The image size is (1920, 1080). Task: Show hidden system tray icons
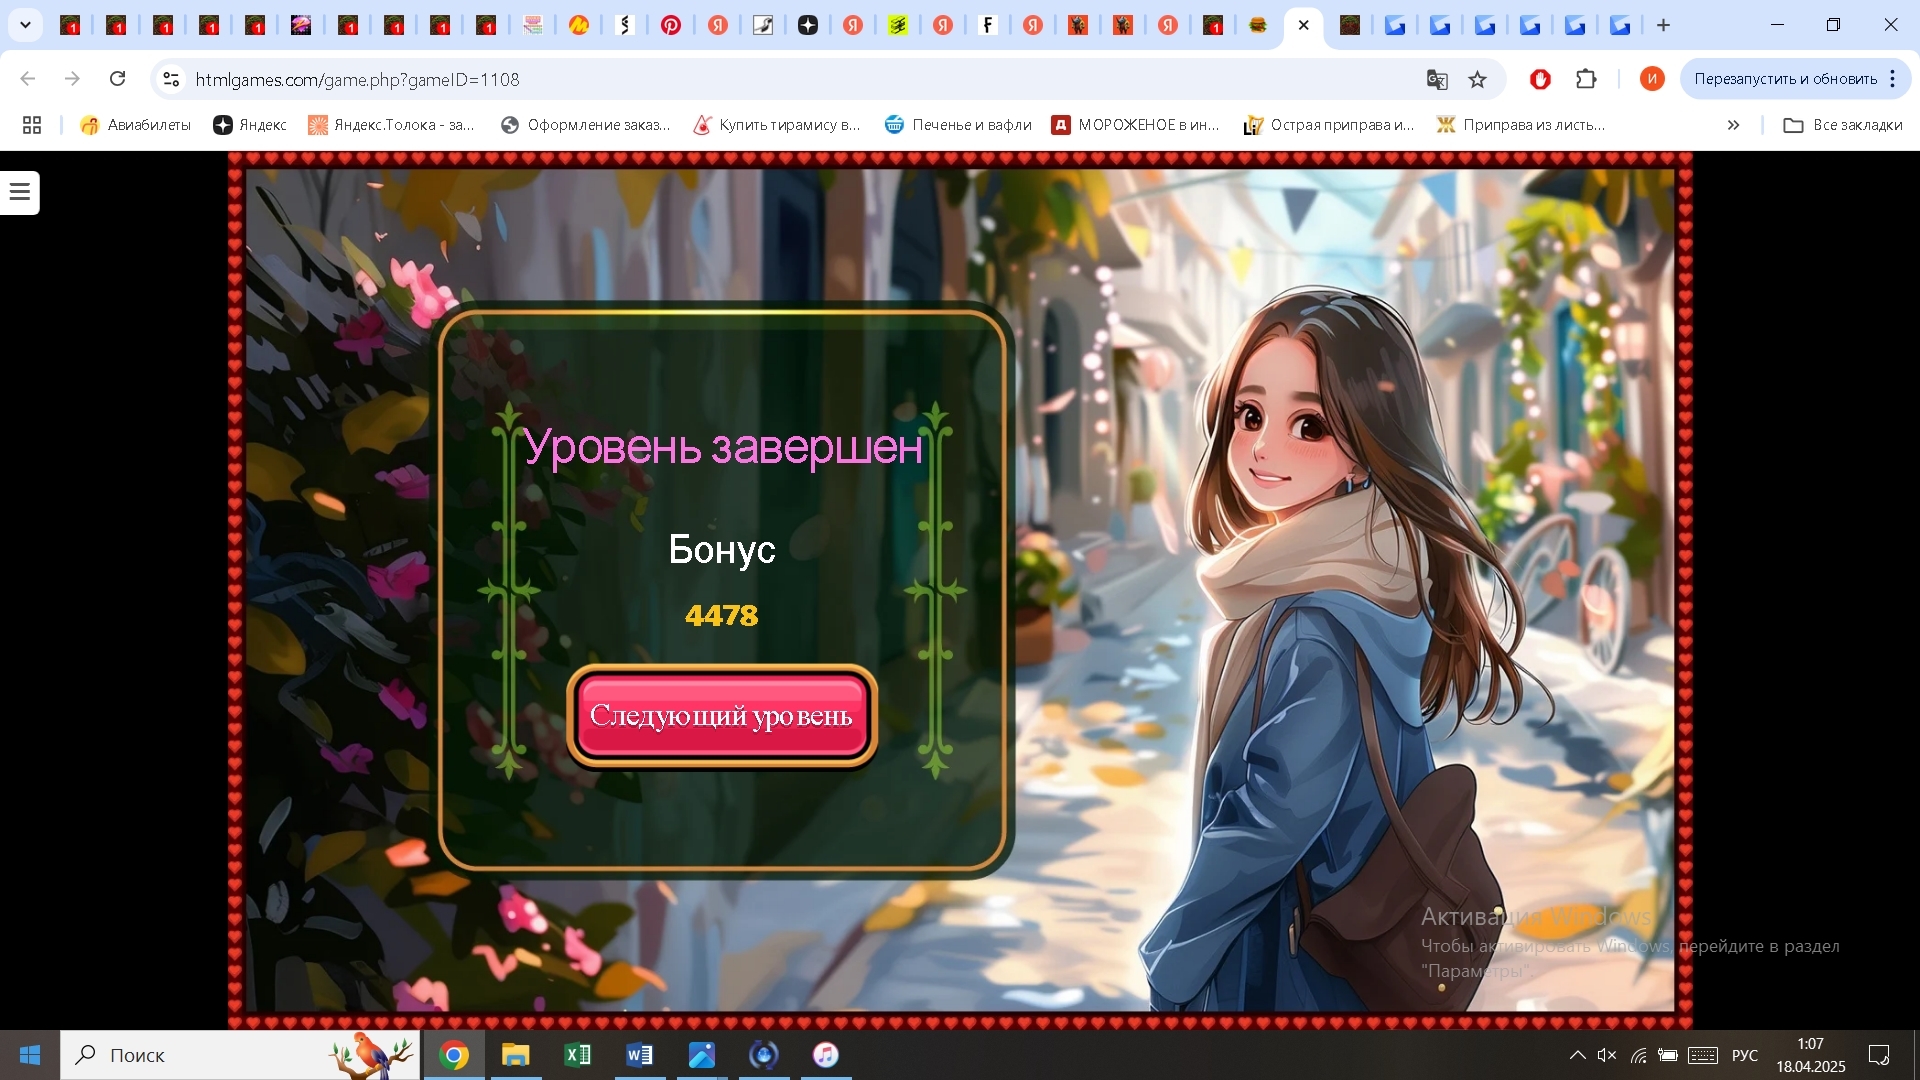coord(1577,1055)
